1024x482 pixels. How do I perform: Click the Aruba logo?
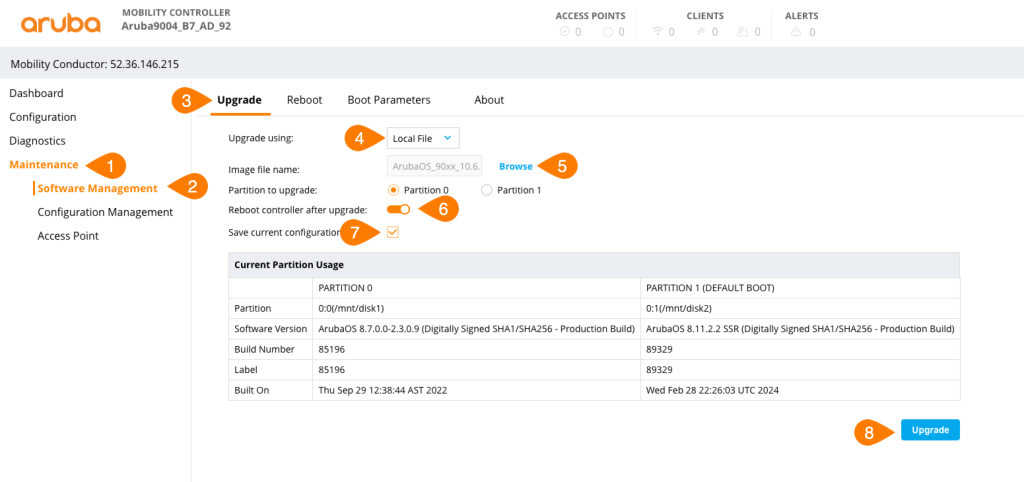point(60,23)
